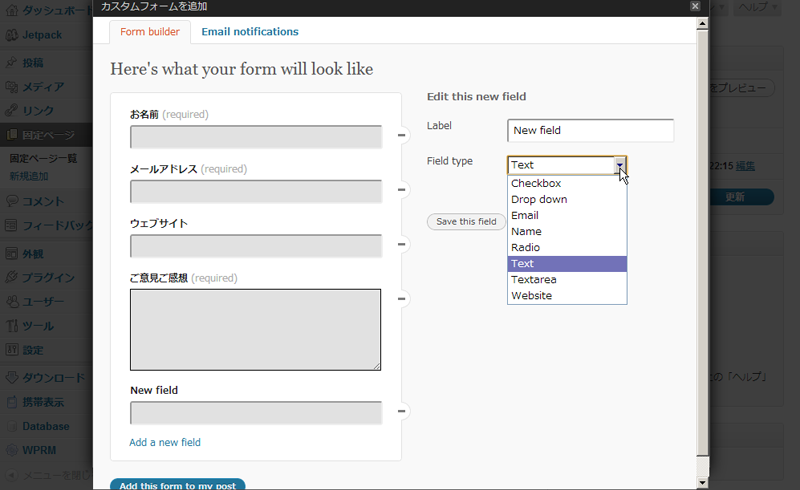The image size is (800, 490).
Task: Click the ご意見ご感想 preview textarea
Action: 255,330
